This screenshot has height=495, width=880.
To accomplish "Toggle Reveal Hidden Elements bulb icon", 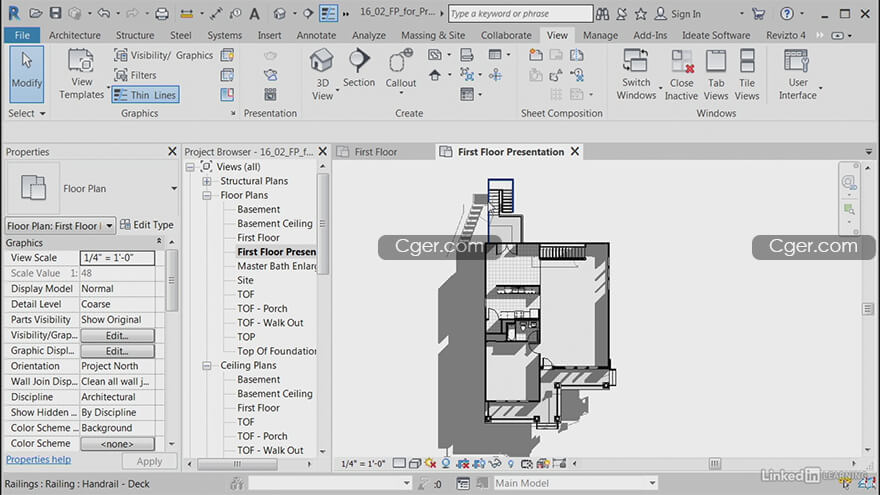I will pos(511,464).
